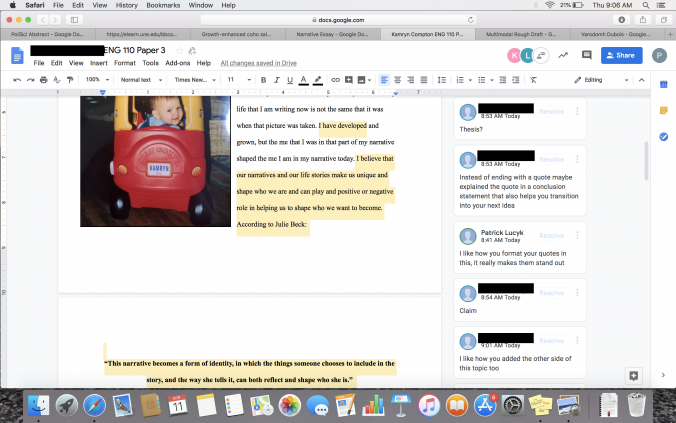Open options menu on Patrick Lucyk comment
The image size is (676, 423).
(x=577, y=235)
